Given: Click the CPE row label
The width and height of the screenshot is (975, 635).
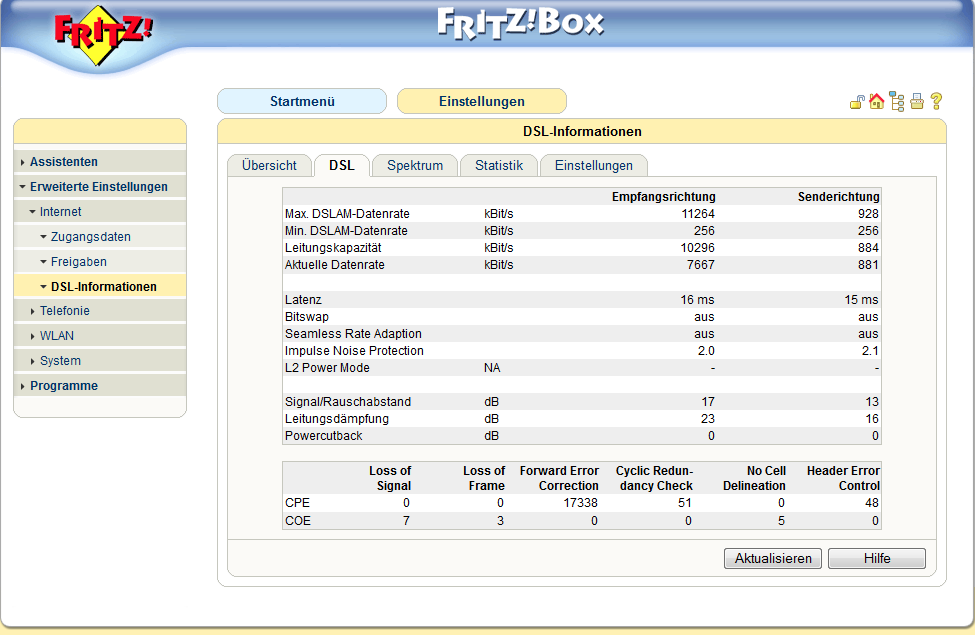Looking at the screenshot, I should [x=297, y=503].
